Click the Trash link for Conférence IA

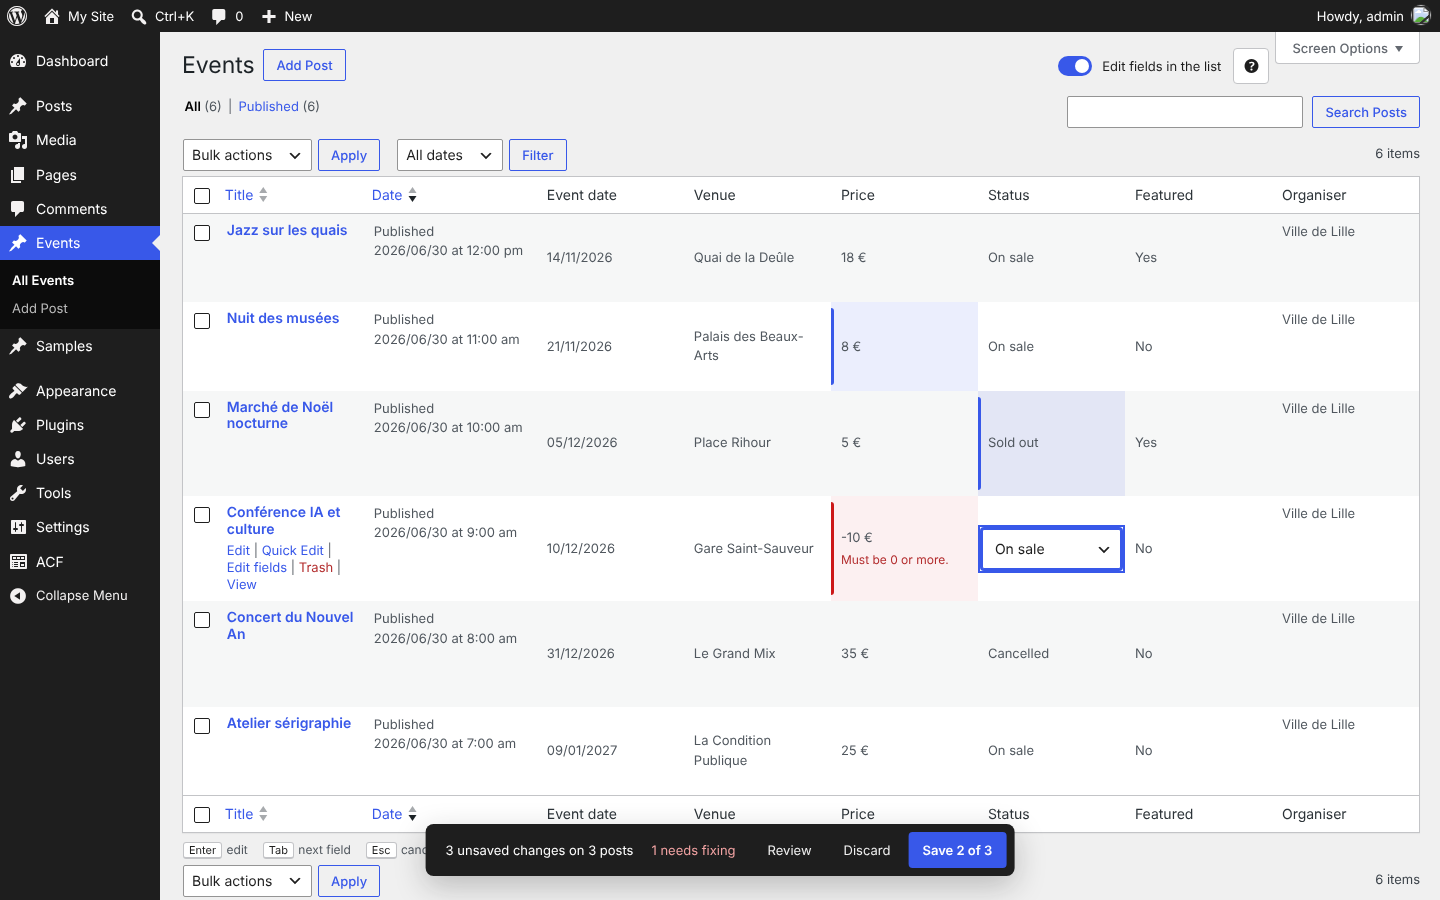coord(316,567)
